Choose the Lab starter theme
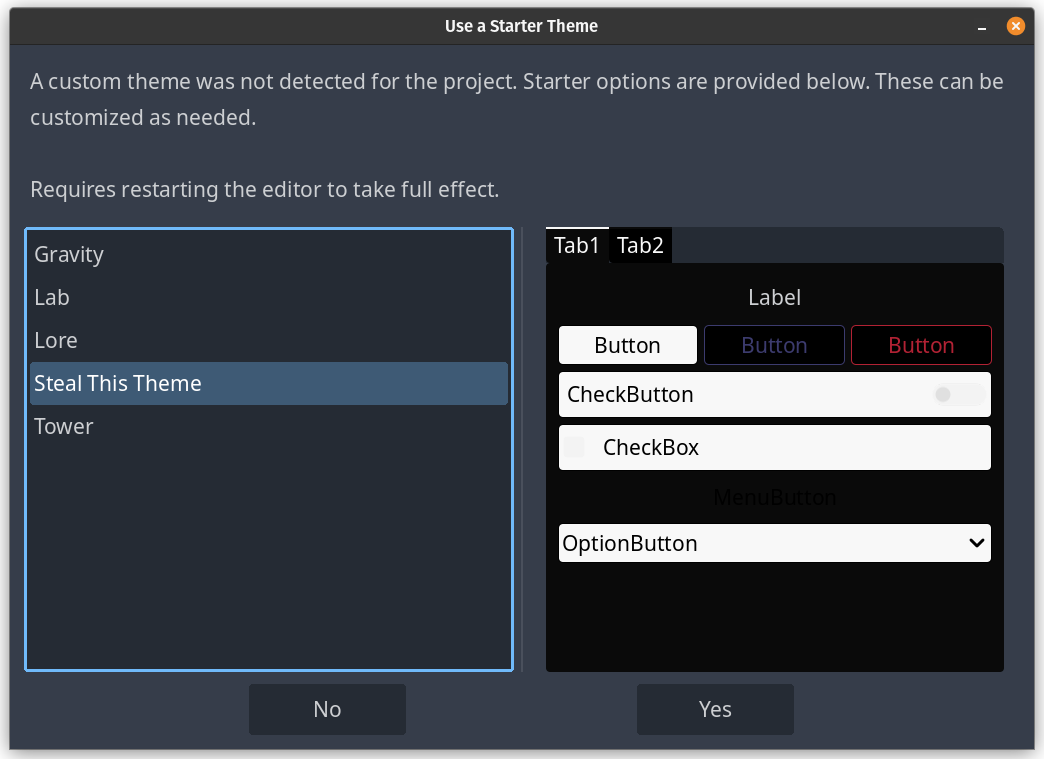 52,298
